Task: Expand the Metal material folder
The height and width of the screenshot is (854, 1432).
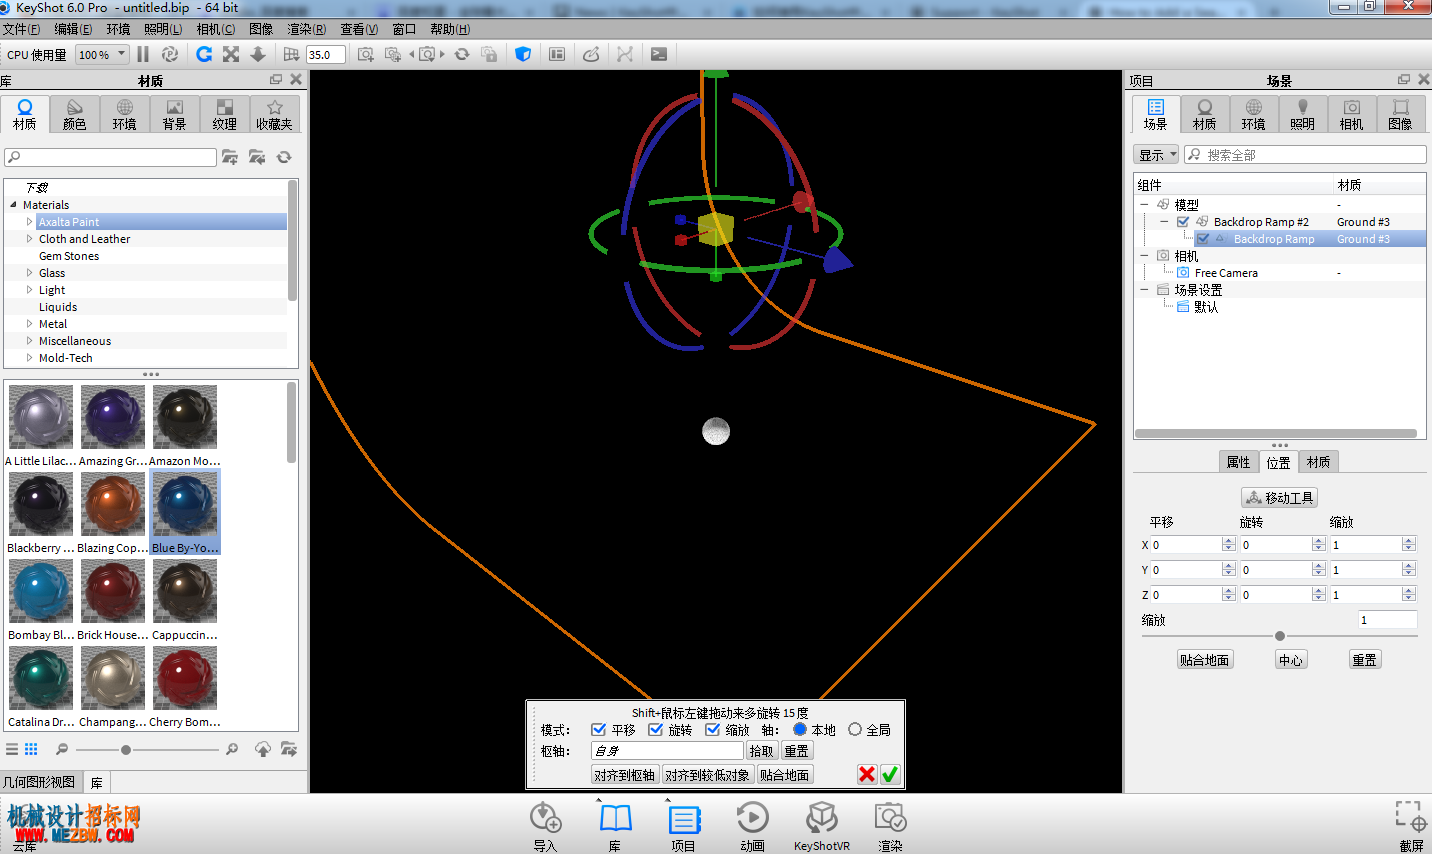Action: (29, 324)
